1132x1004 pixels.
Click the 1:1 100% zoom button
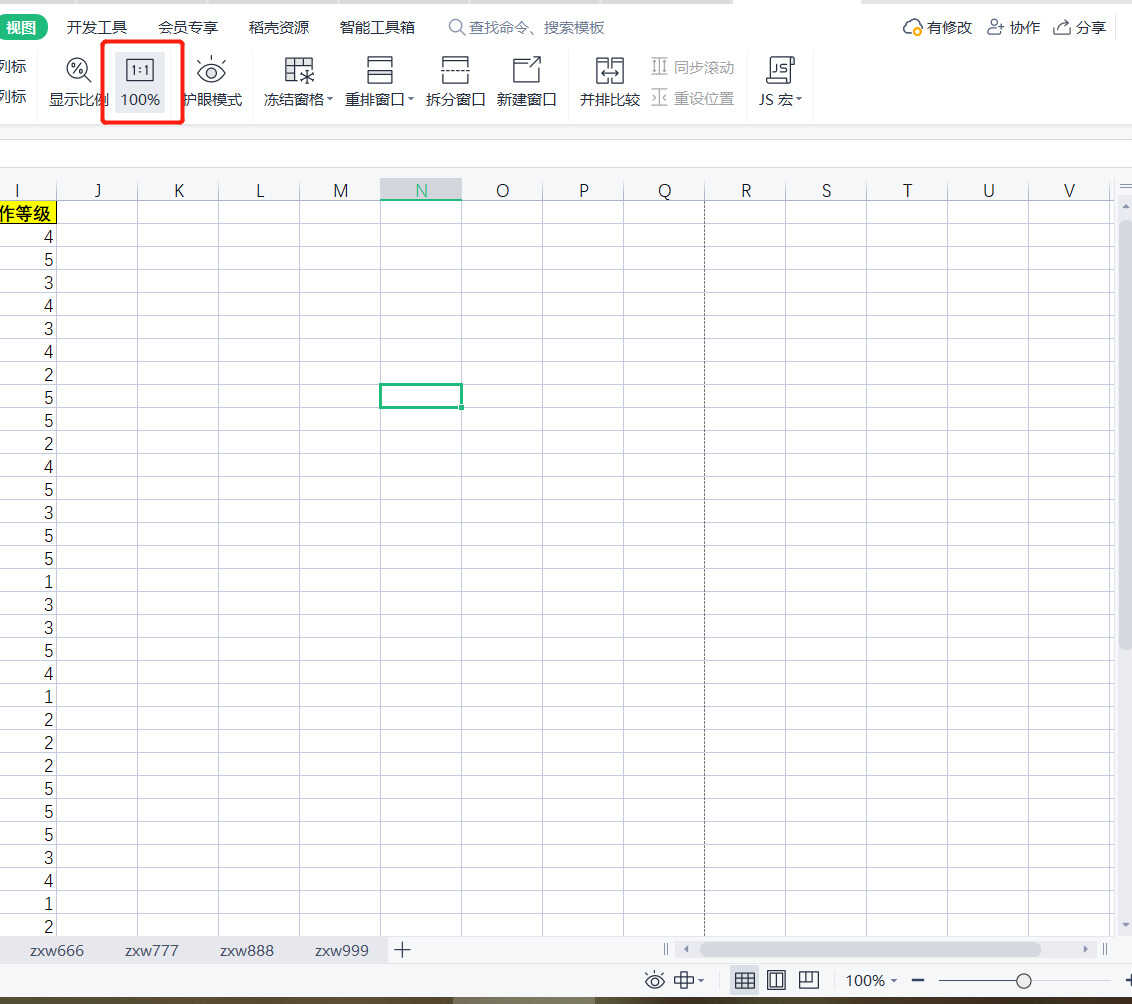pyautogui.click(x=140, y=81)
